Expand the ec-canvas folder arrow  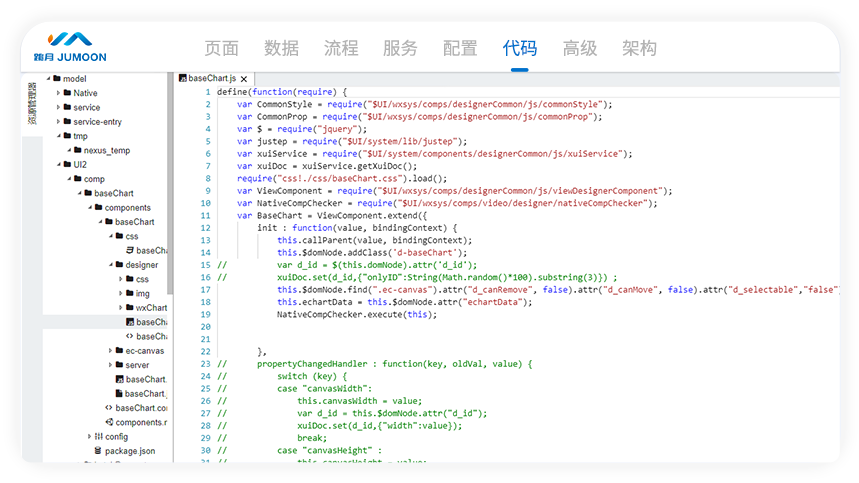111,350
